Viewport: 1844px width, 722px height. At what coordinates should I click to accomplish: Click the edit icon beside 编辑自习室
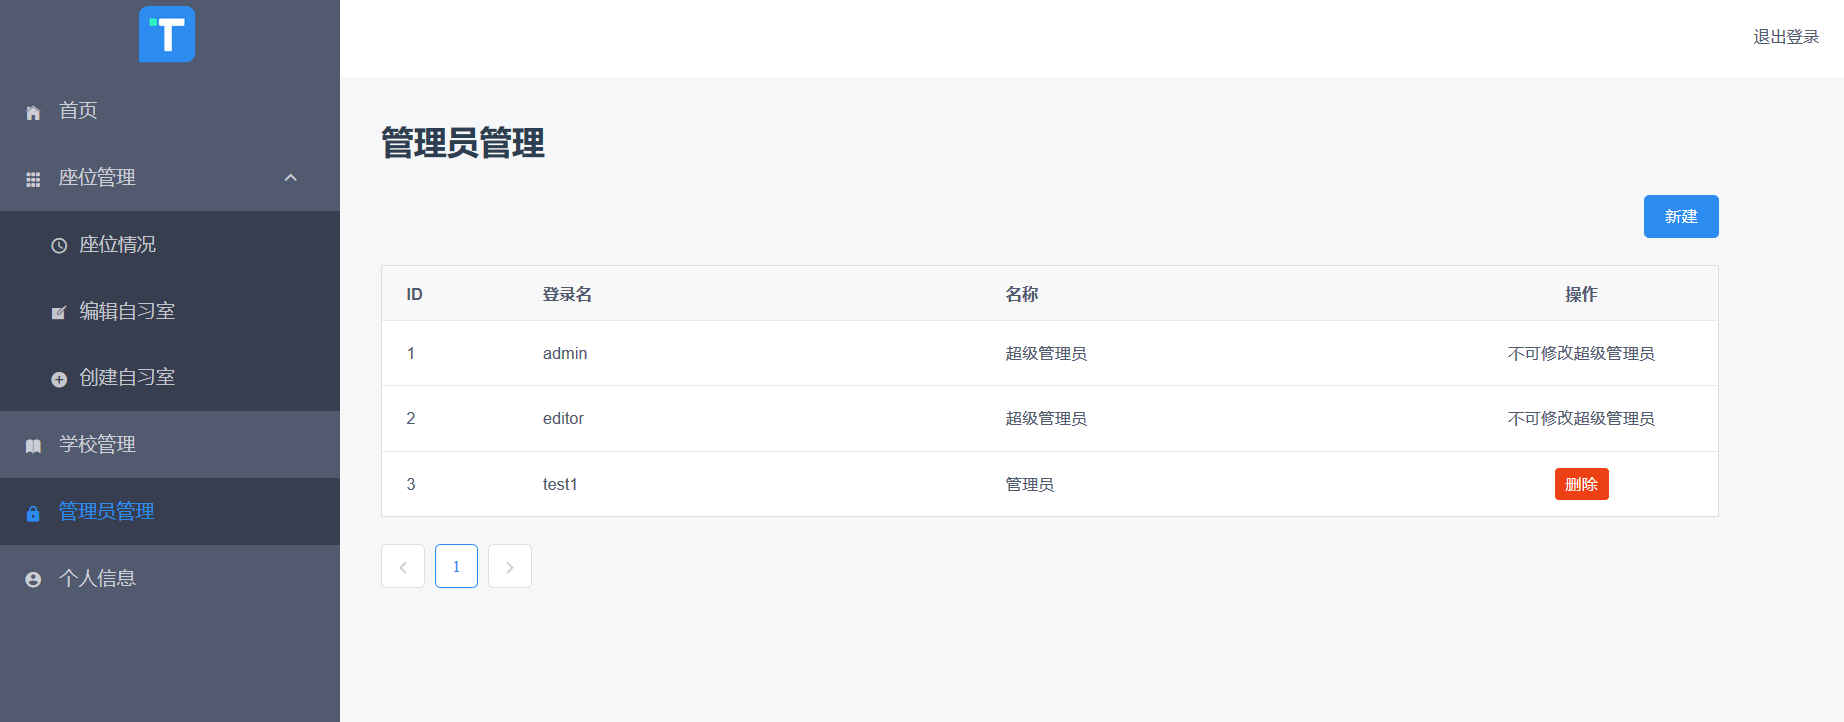pyautogui.click(x=59, y=312)
